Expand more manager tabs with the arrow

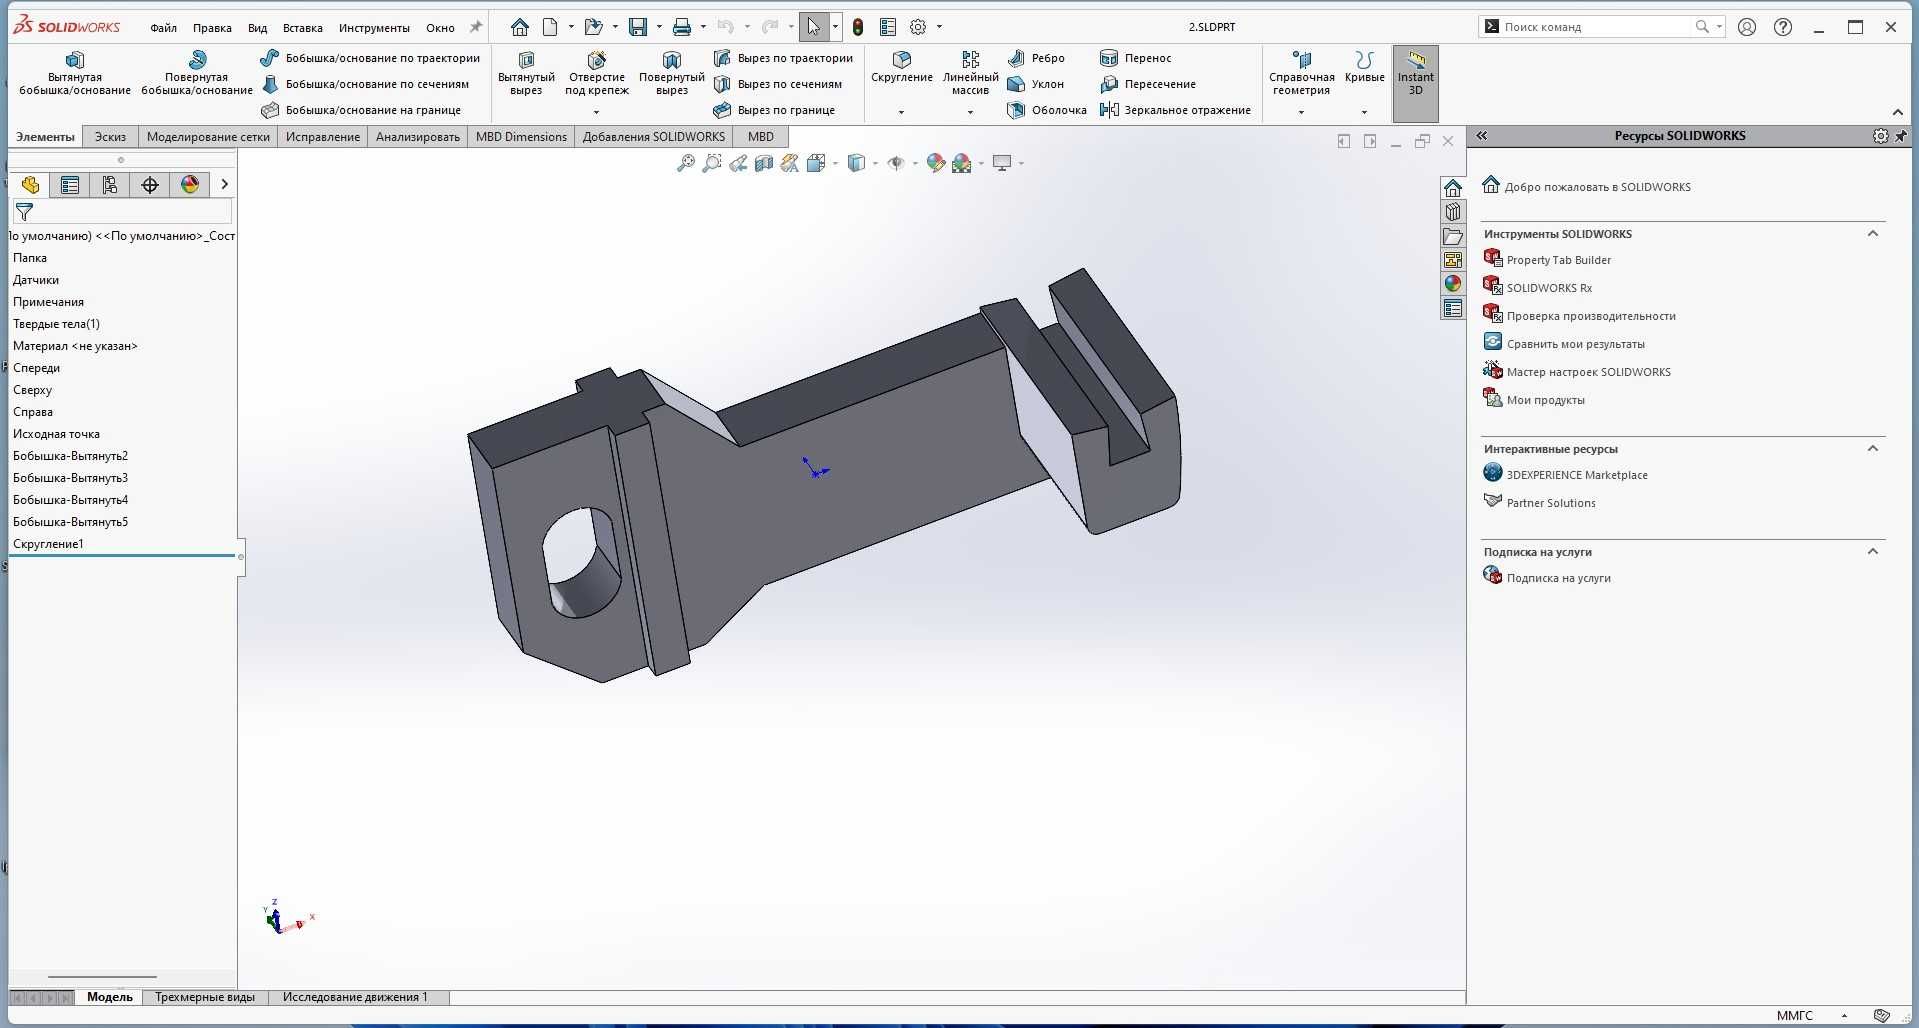coord(224,184)
